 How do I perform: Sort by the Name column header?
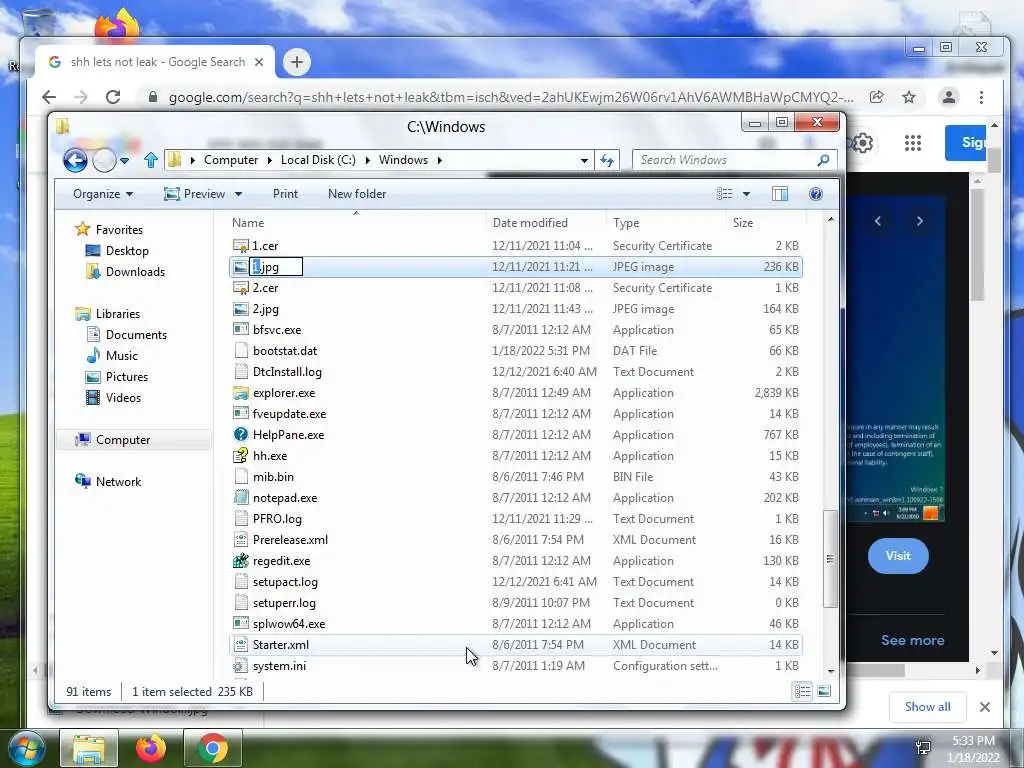[356, 223]
